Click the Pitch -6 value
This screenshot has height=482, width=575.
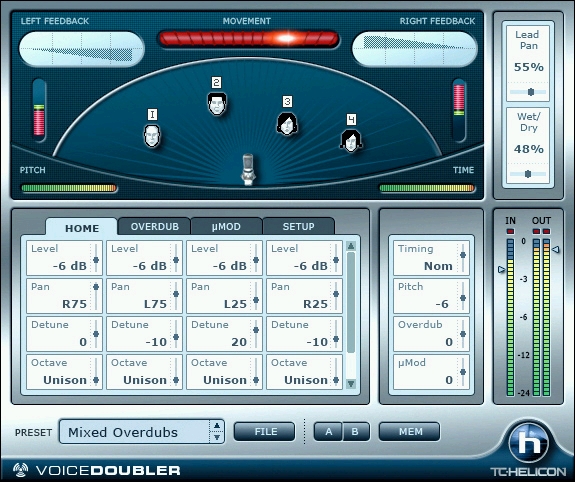coord(442,304)
